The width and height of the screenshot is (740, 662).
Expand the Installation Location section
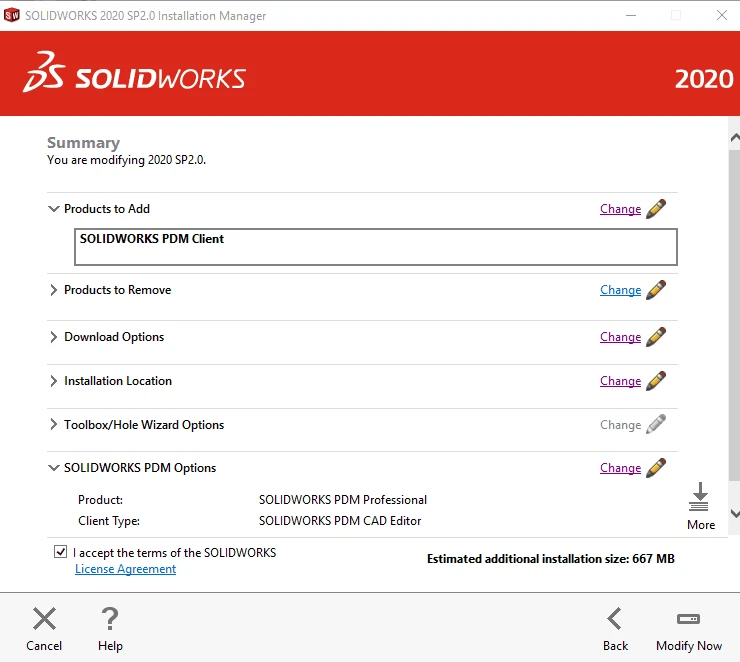[x=54, y=381]
